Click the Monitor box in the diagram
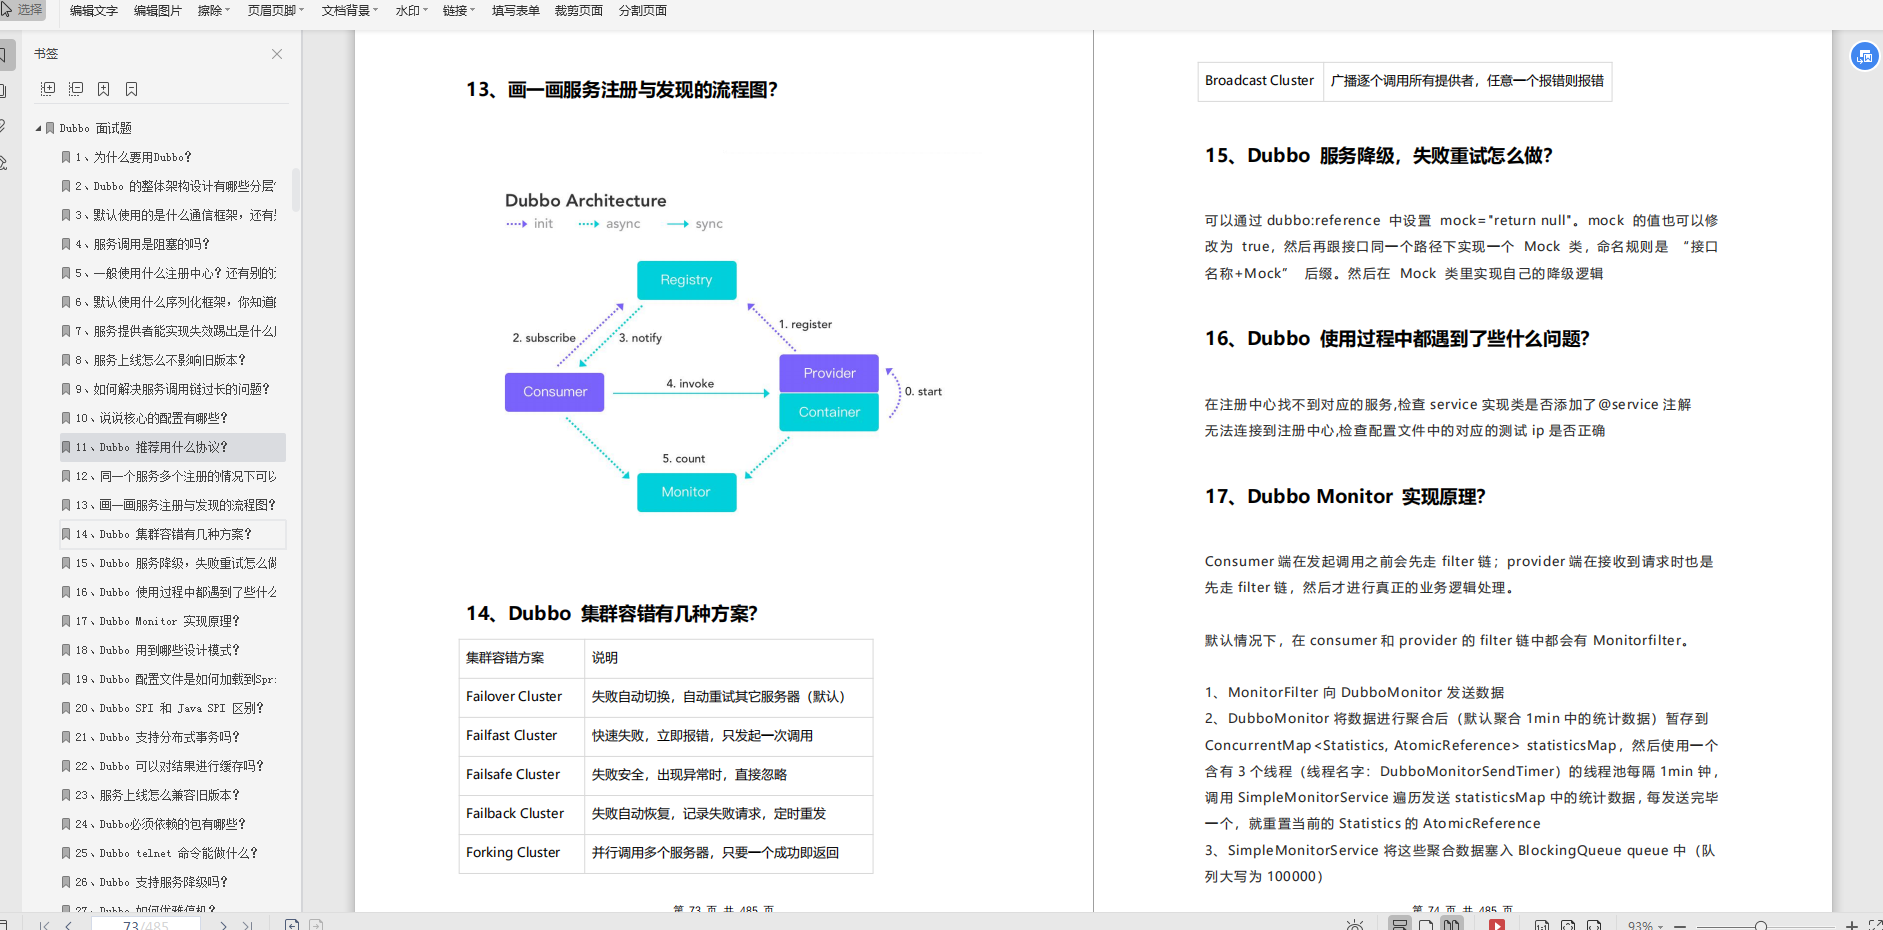Screen dimensions: 1883x930 (x=686, y=492)
